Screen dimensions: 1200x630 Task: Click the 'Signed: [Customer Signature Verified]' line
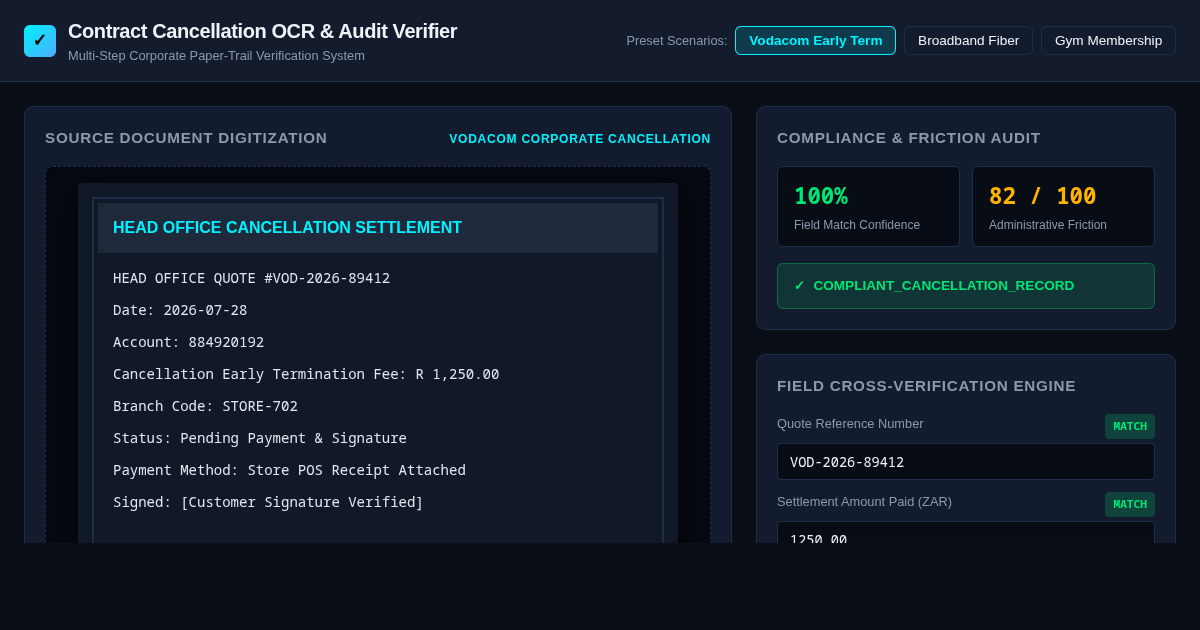[268, 502]
